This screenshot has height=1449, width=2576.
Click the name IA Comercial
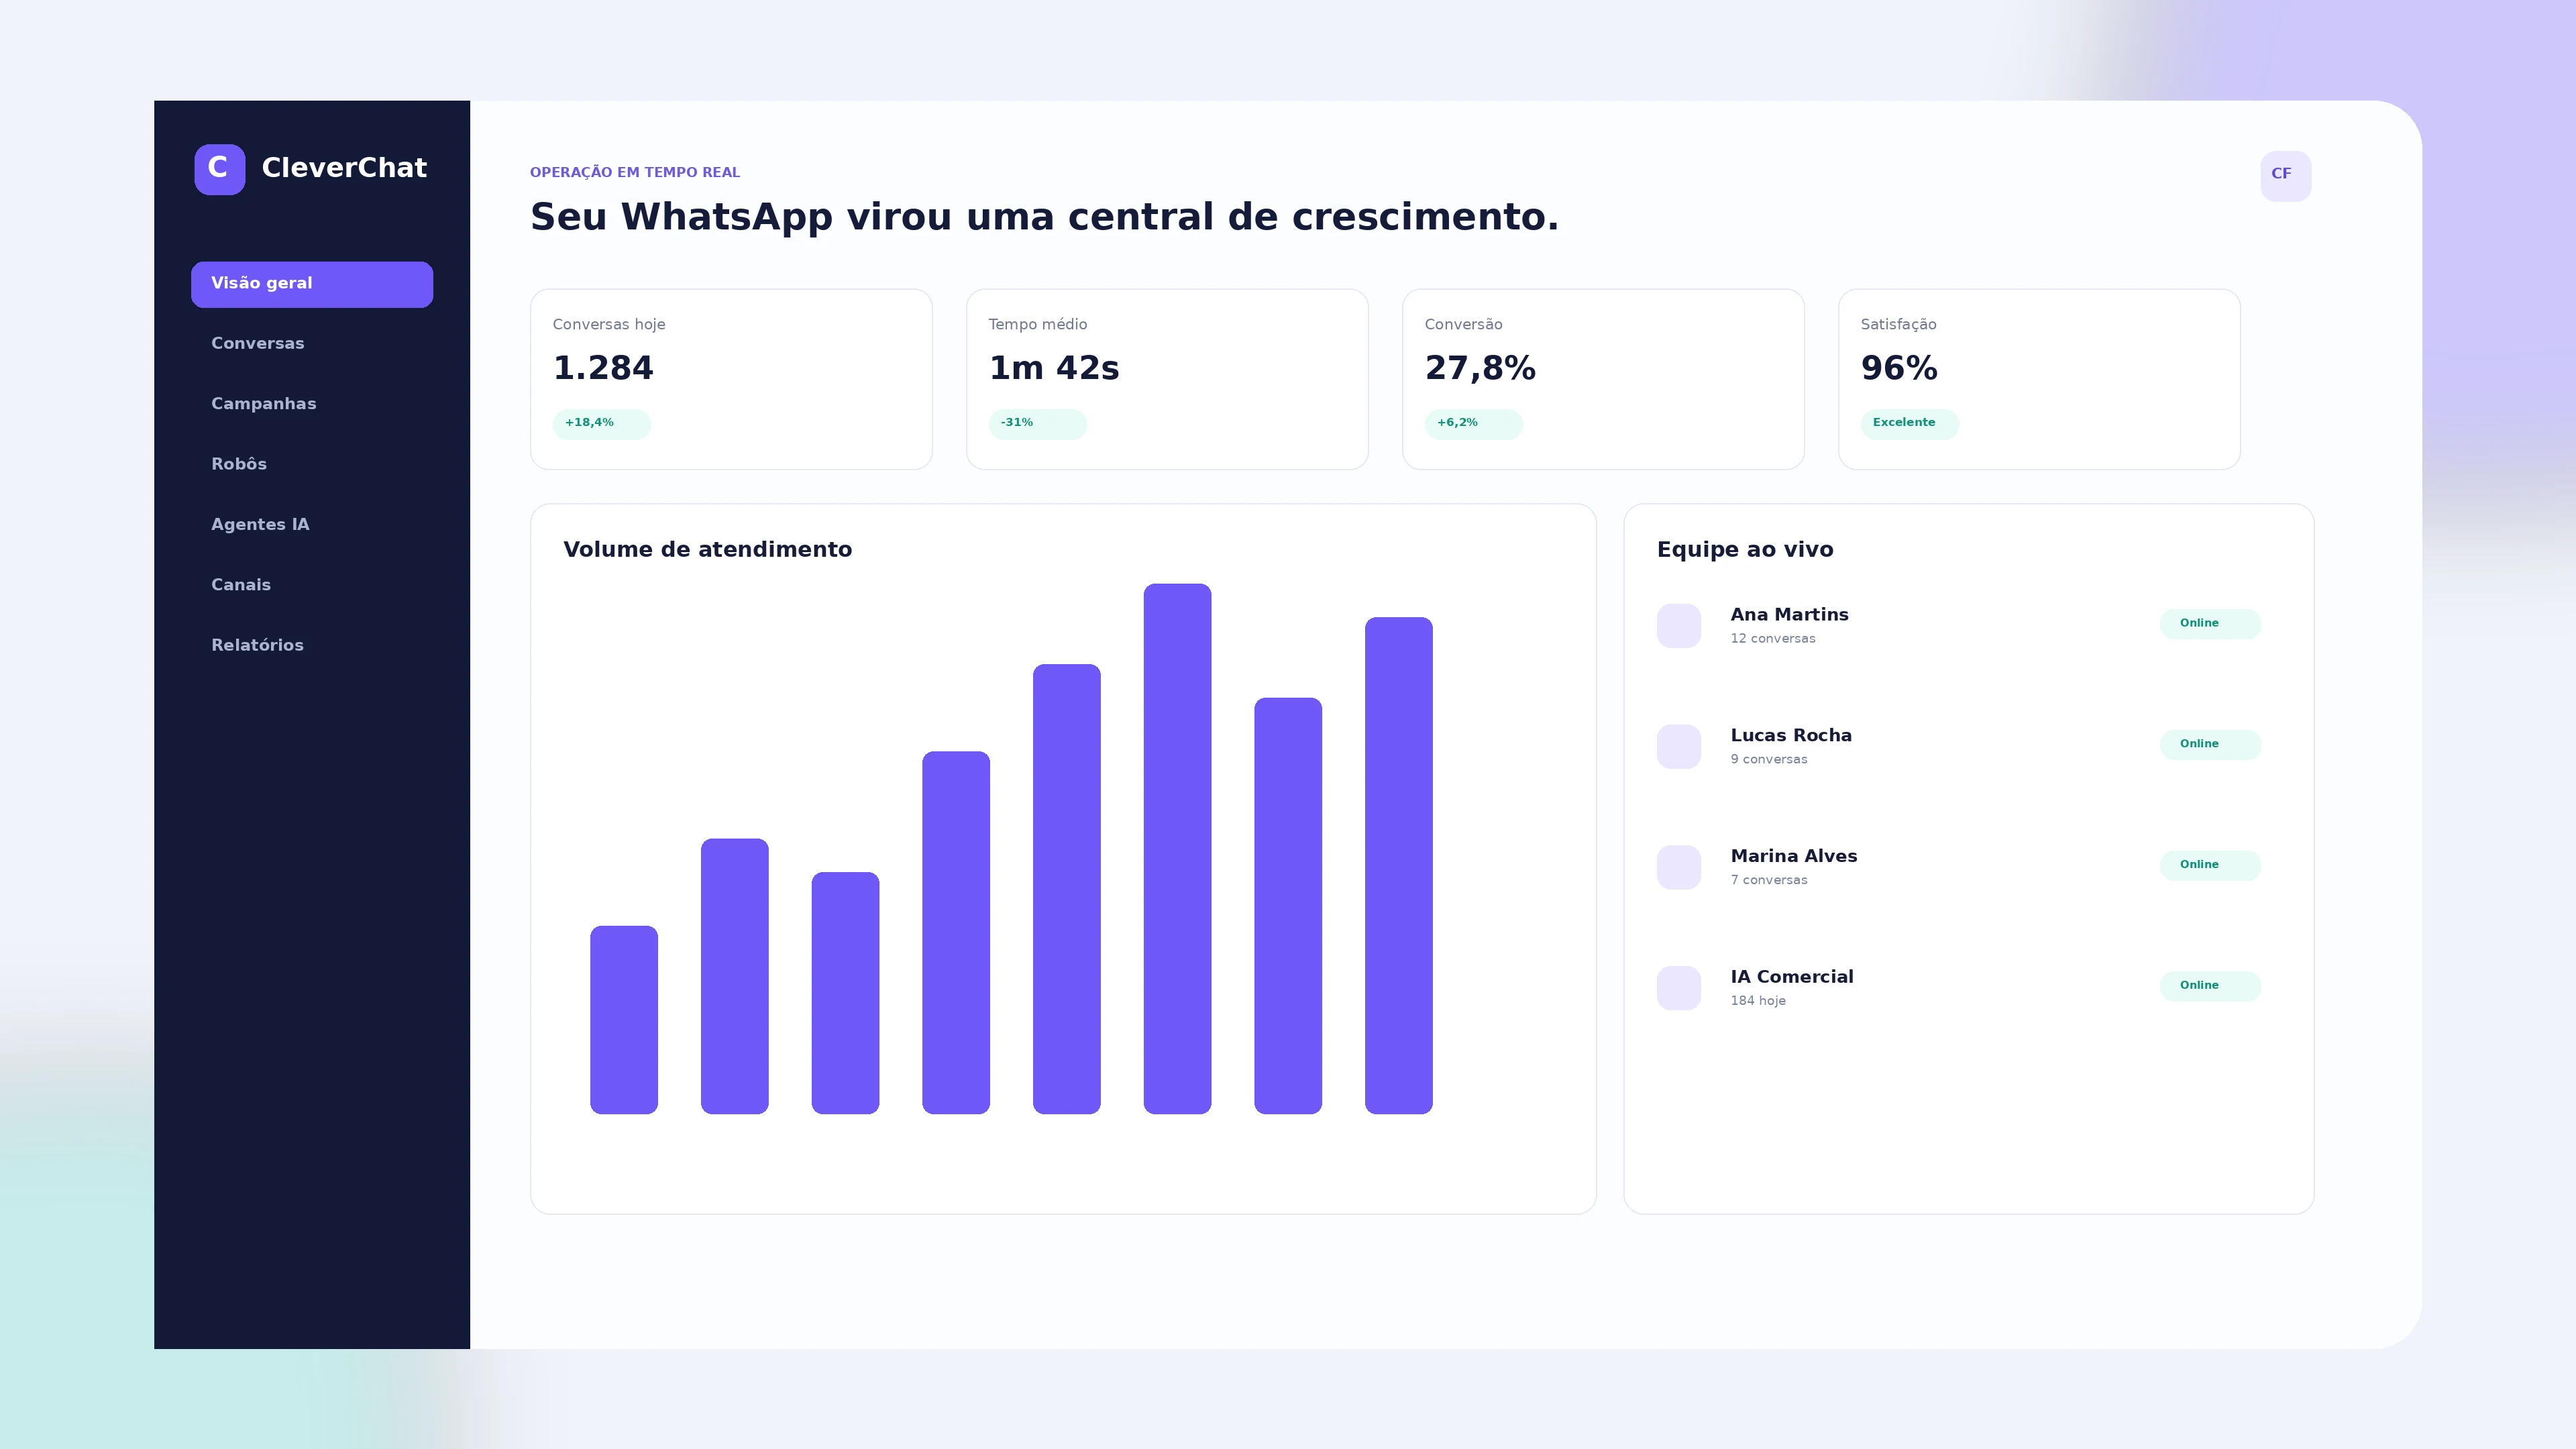point(1792,977)
